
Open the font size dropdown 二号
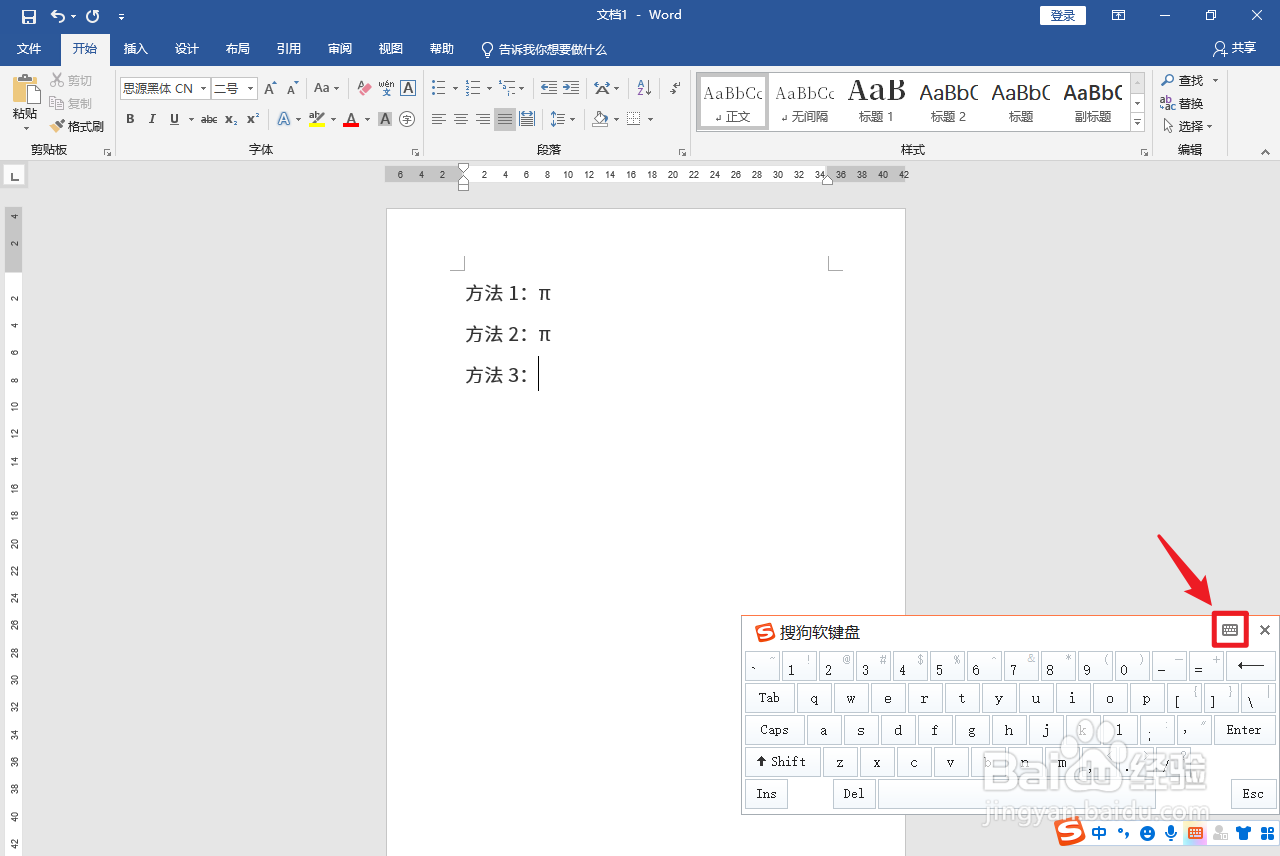pyautogui.click(x=250, y=89)
